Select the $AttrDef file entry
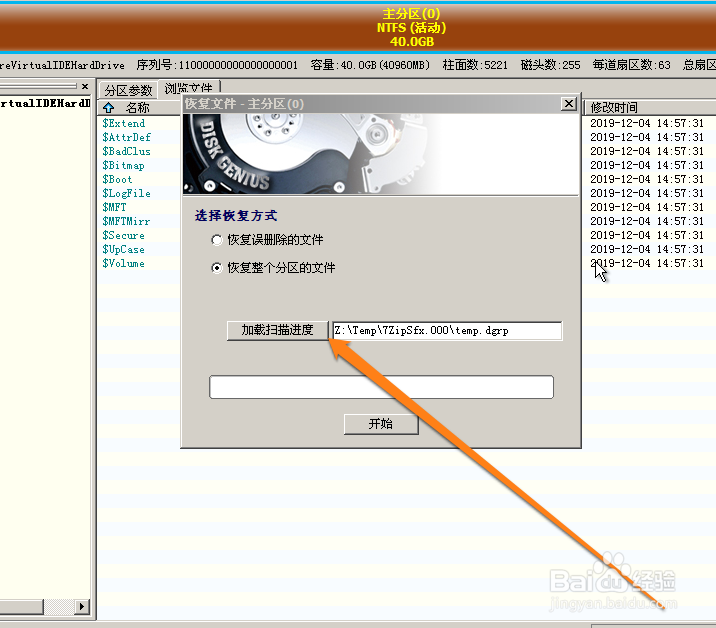 pyautogui.click(x=126, y=137)
